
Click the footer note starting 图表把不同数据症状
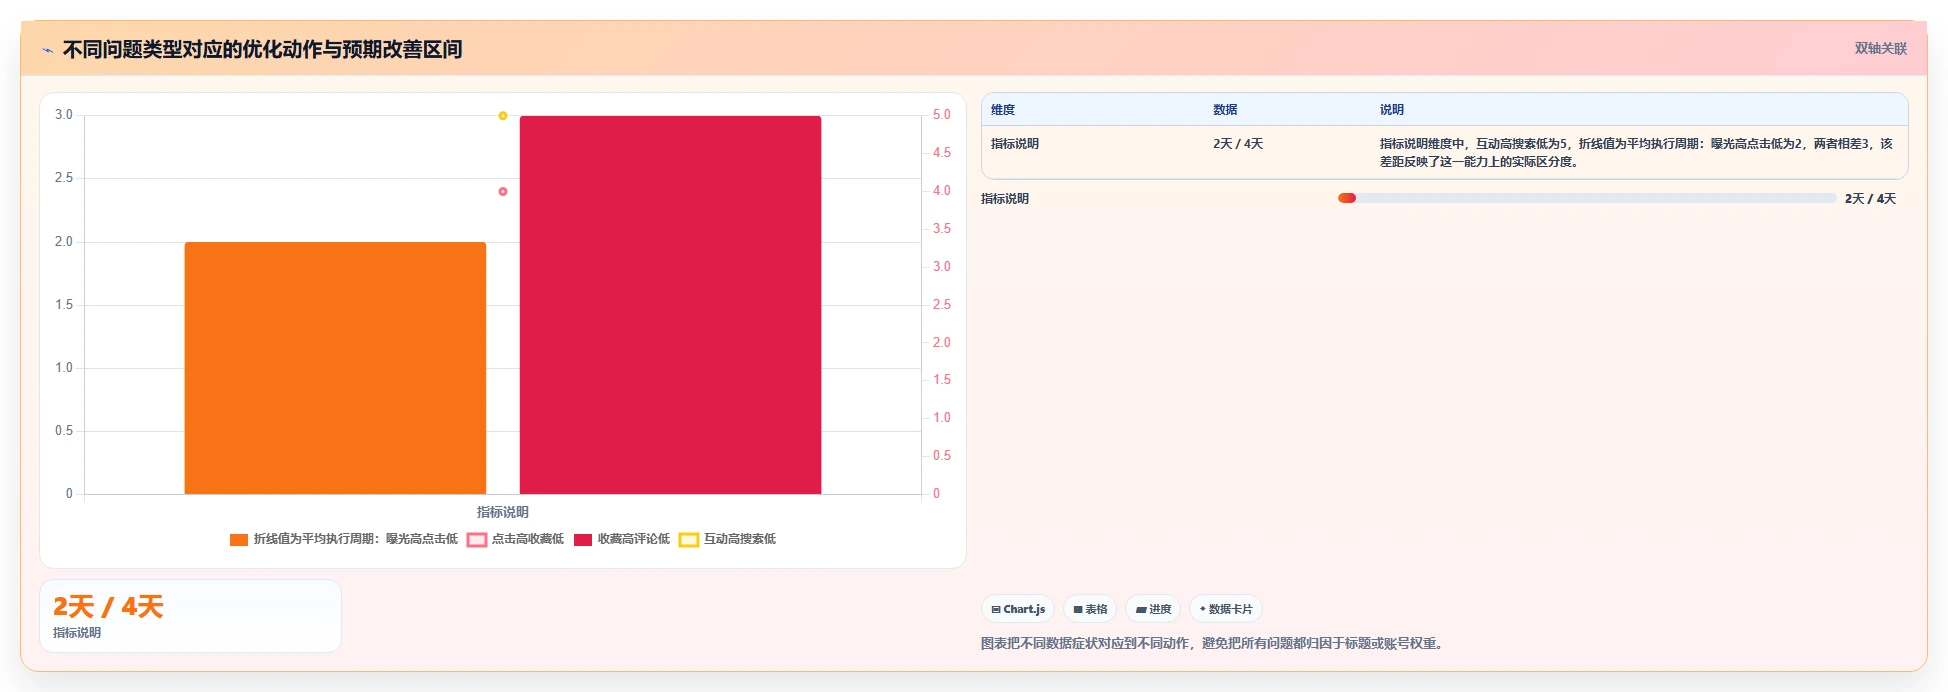(x=1214, y=643)
